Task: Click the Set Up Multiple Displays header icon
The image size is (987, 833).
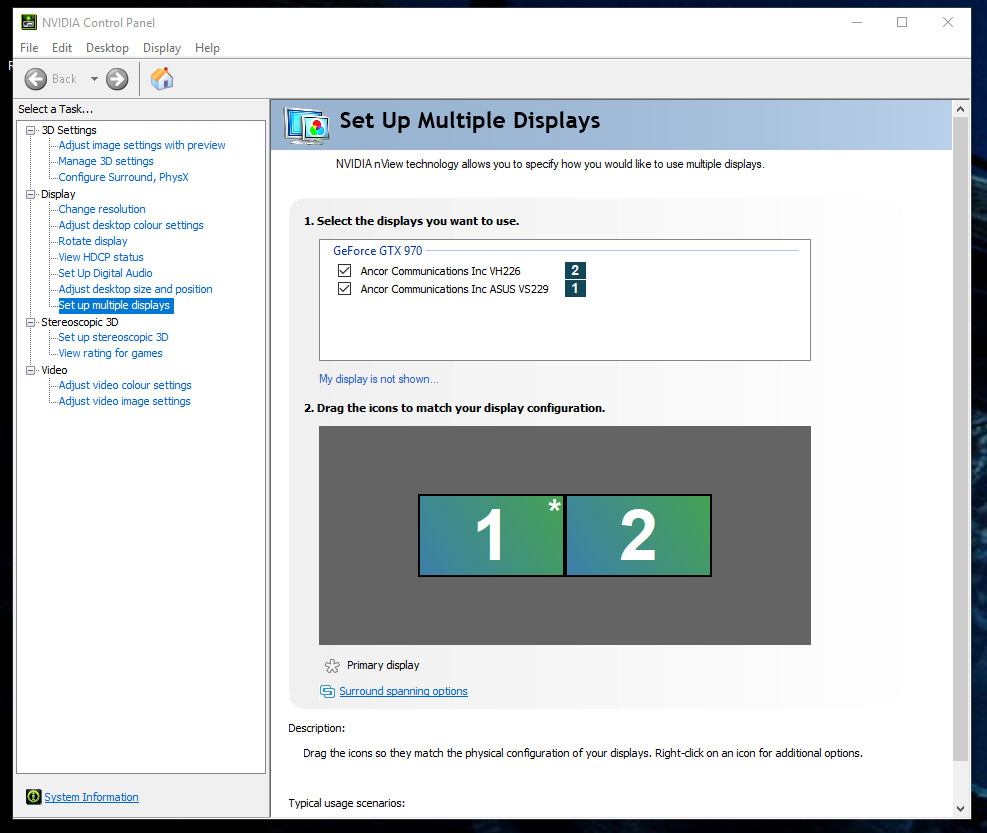Action: 307,125
